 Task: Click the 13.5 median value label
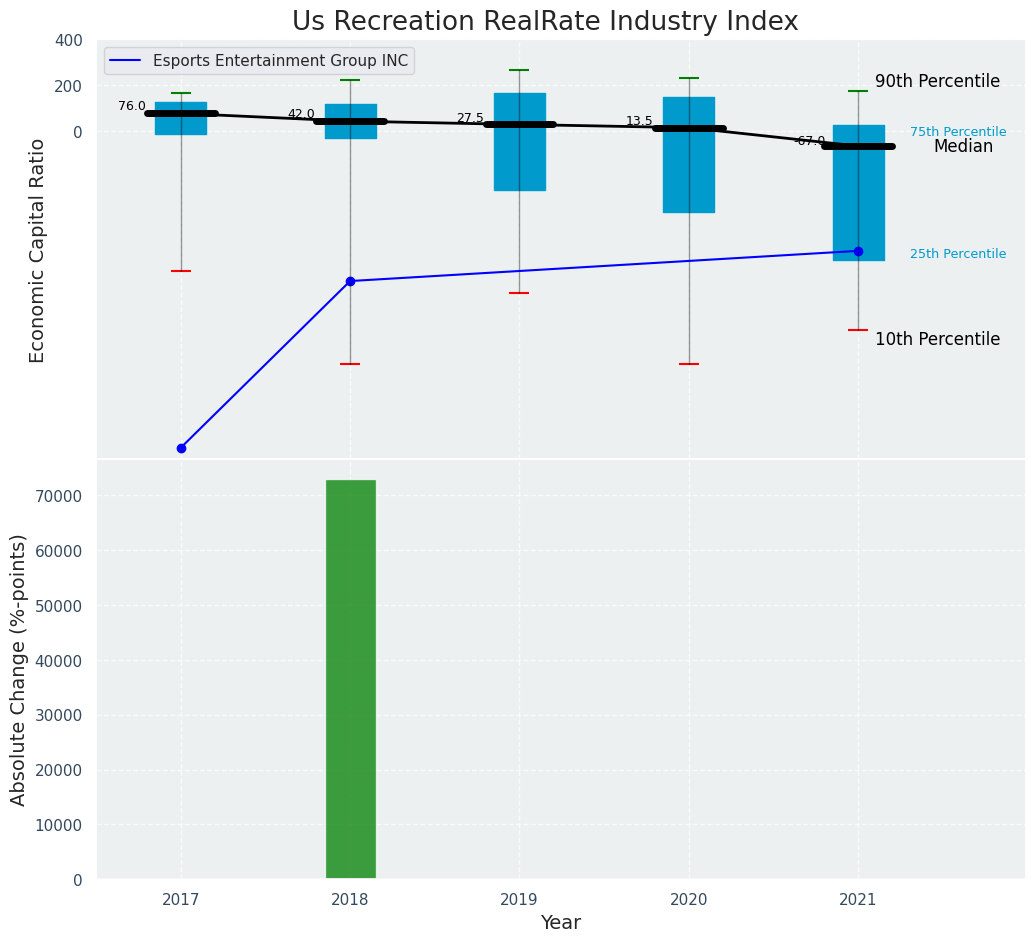[x=639, y=121]
